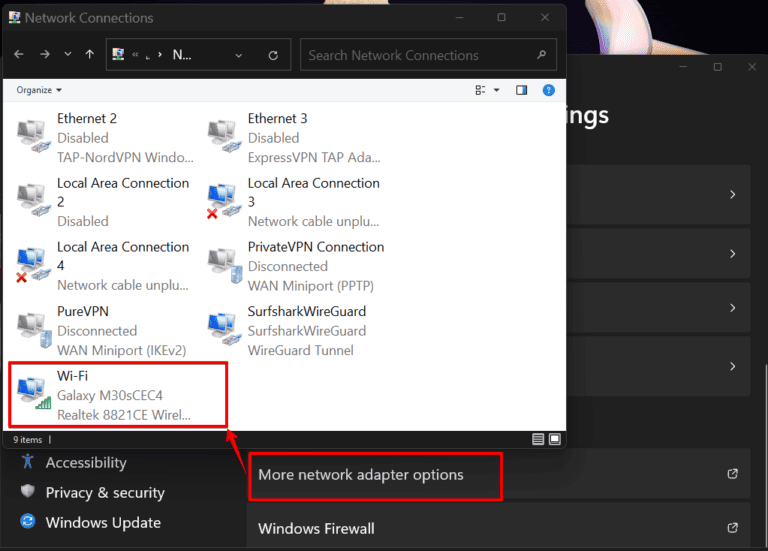768x551 pixels.
Task: Switch to large icons view in status bar
Action: click(x=555, y=439)
